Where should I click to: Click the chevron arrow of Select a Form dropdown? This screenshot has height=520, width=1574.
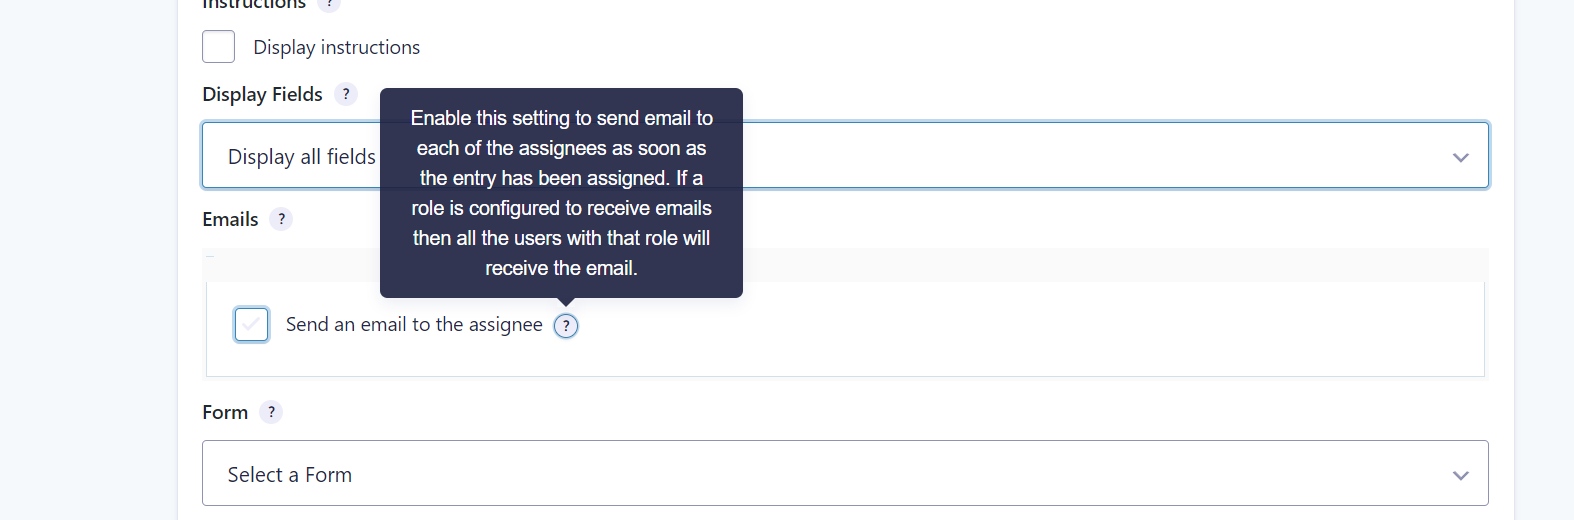pos(1460,475)
